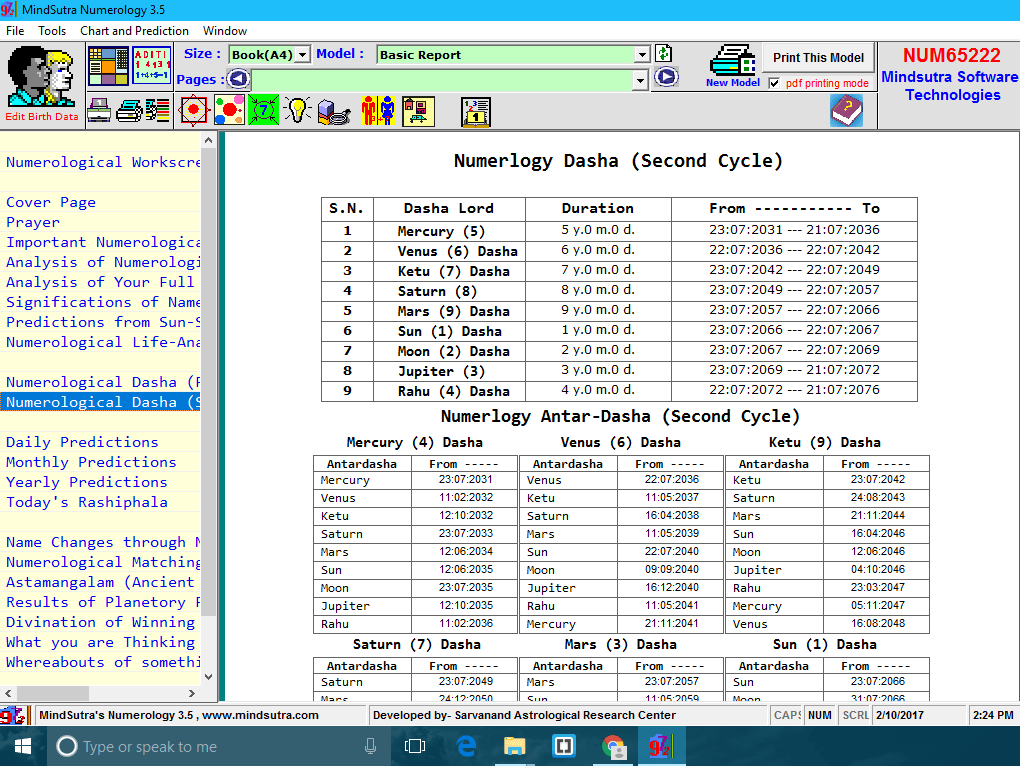Open Task View on the taskbar
The image size is (1020, 766).
414,746
